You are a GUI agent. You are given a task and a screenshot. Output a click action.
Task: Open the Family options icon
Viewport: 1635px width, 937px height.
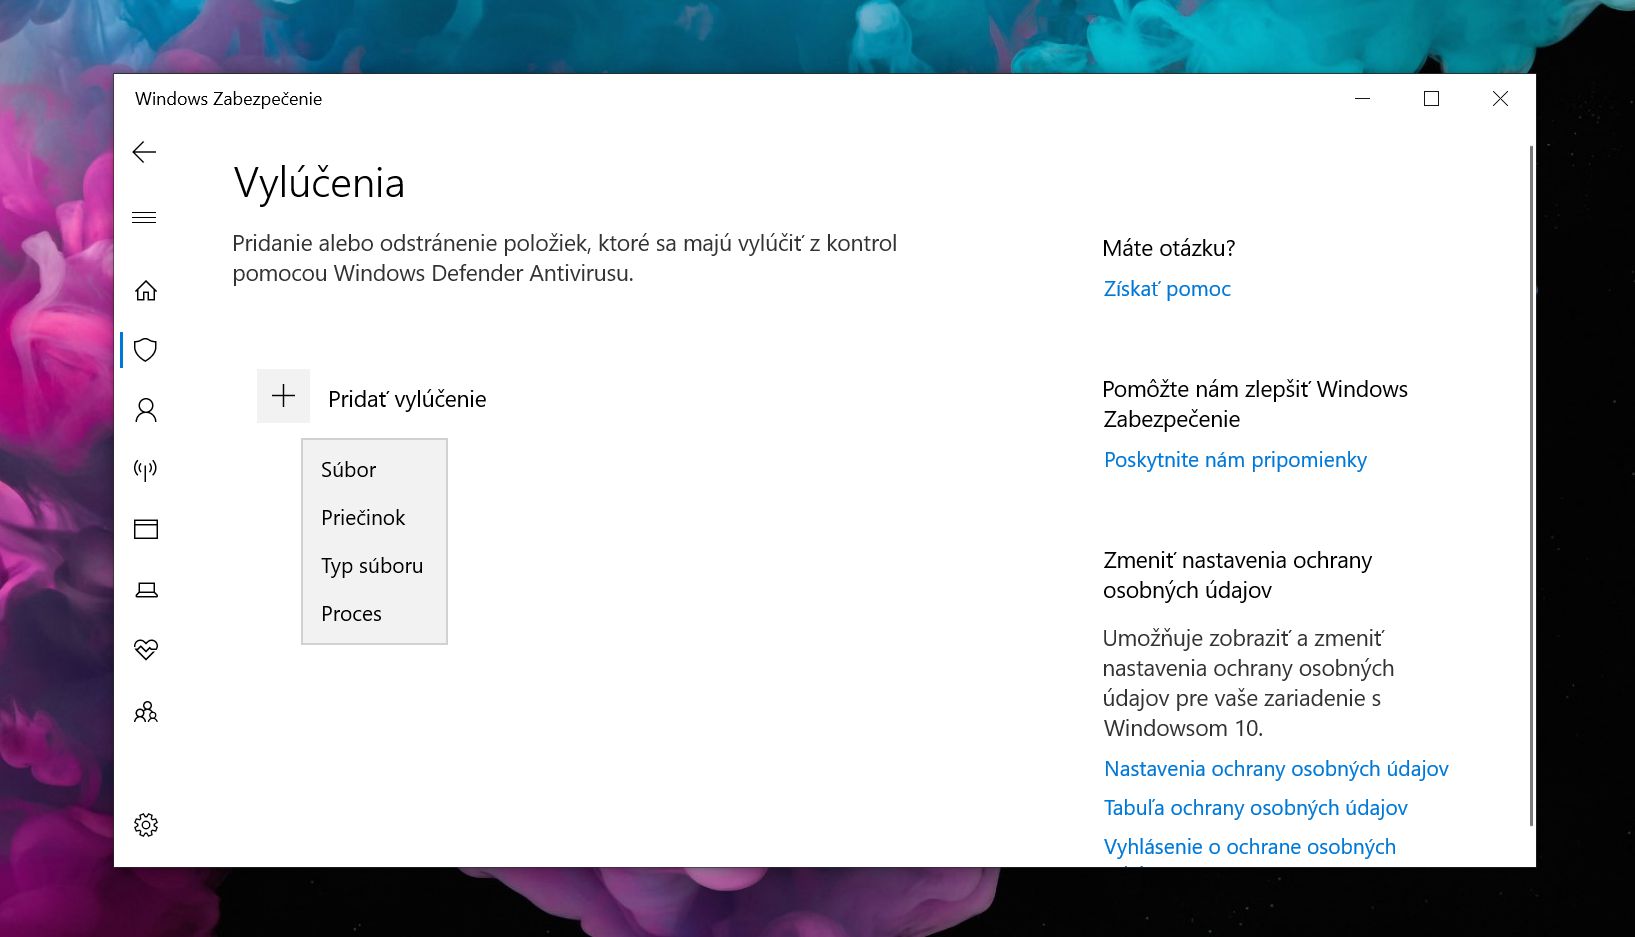[146, 712]
